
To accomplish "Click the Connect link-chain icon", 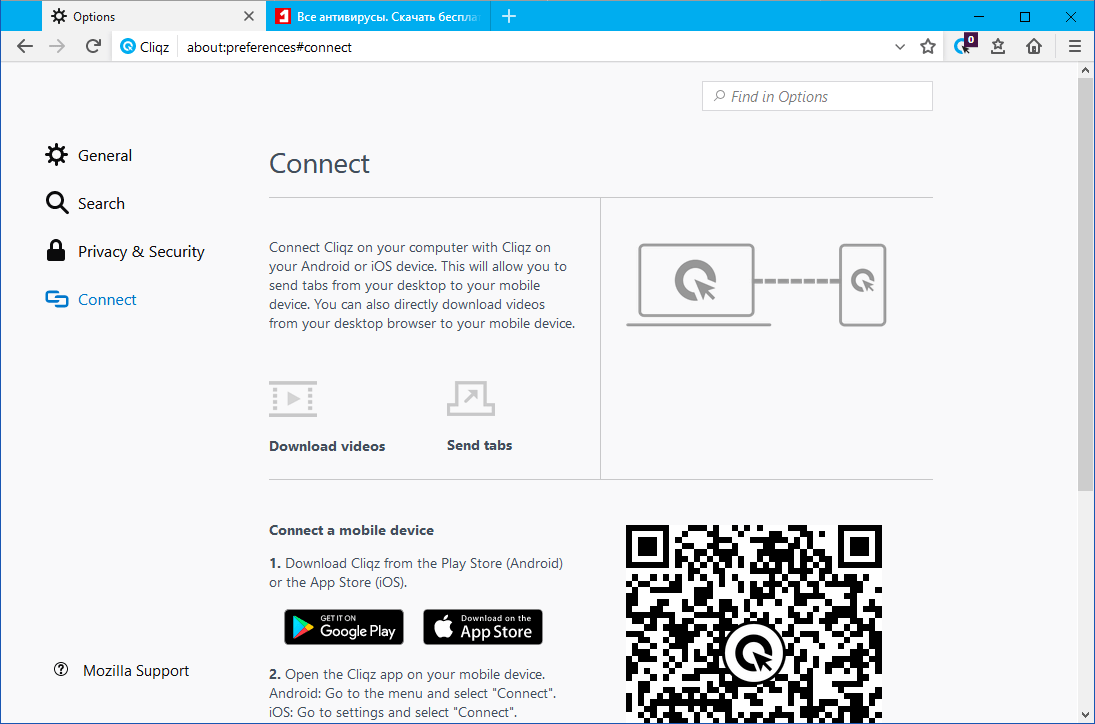I will pos(57,300).
